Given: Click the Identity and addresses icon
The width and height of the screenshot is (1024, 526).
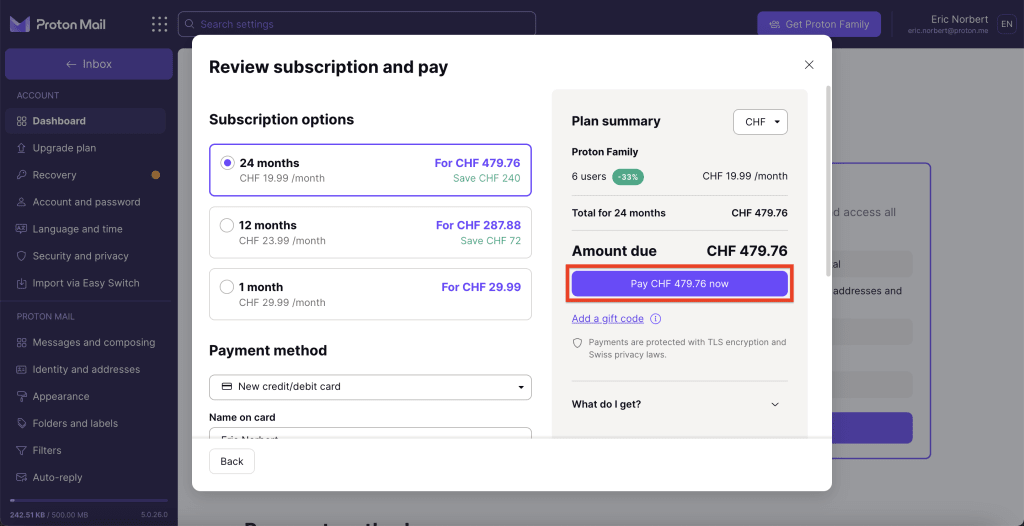Looking at the screenshot, I should (21, 369).
